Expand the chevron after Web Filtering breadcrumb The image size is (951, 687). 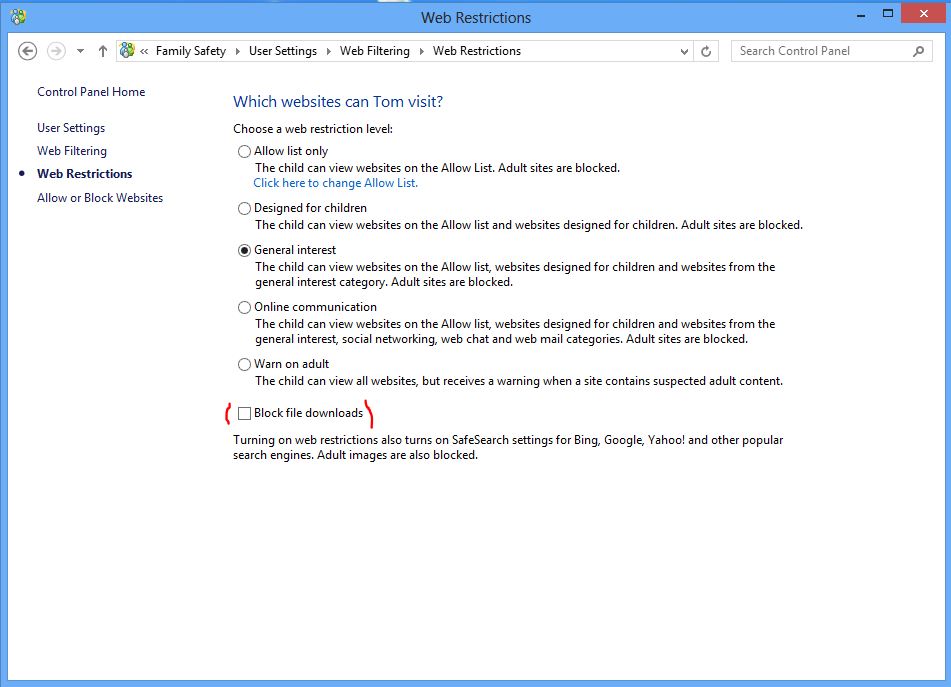[x=422, y=52]
